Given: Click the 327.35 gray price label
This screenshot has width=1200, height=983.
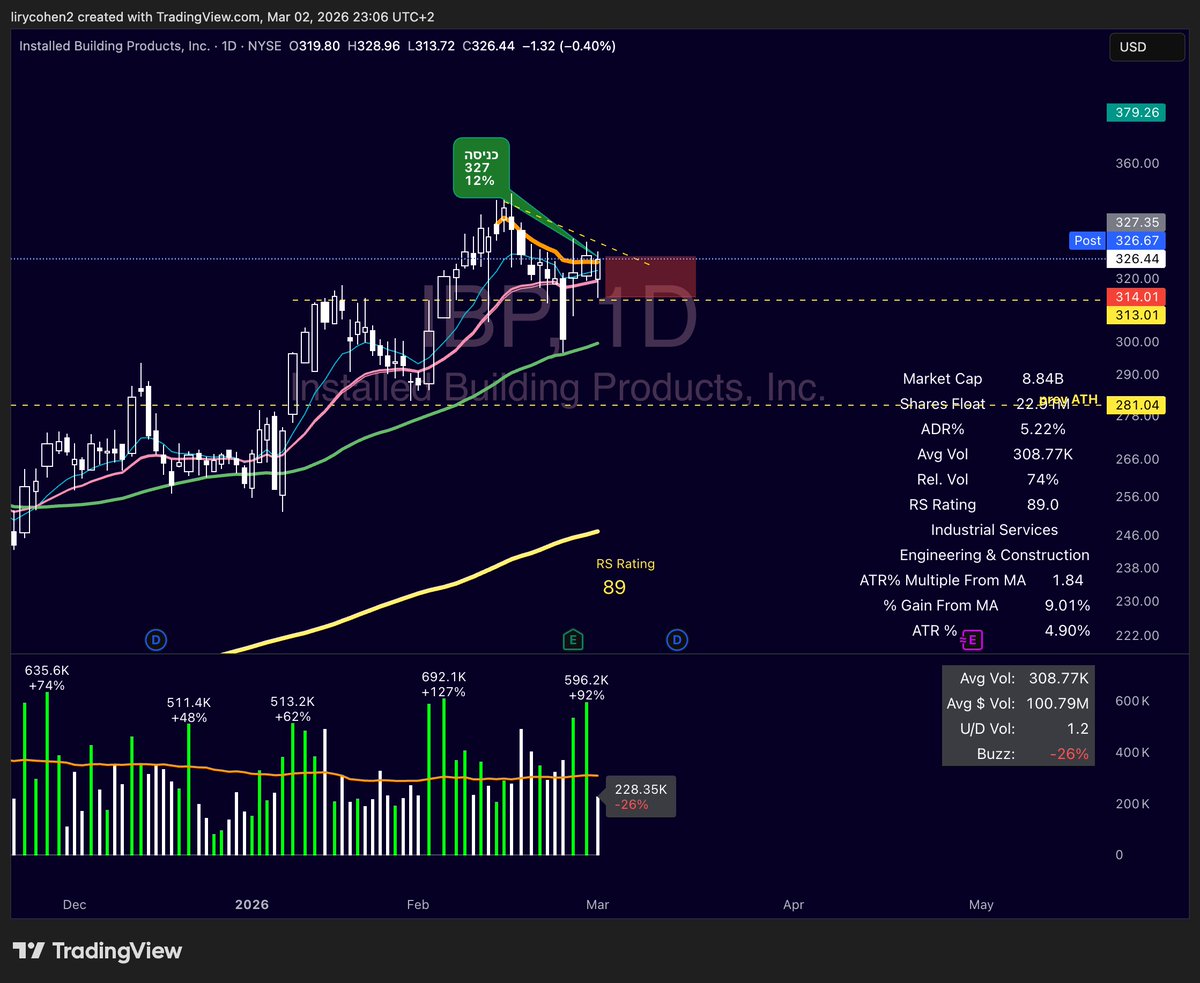Looking at the screenshot, I should coord(1136,222).
